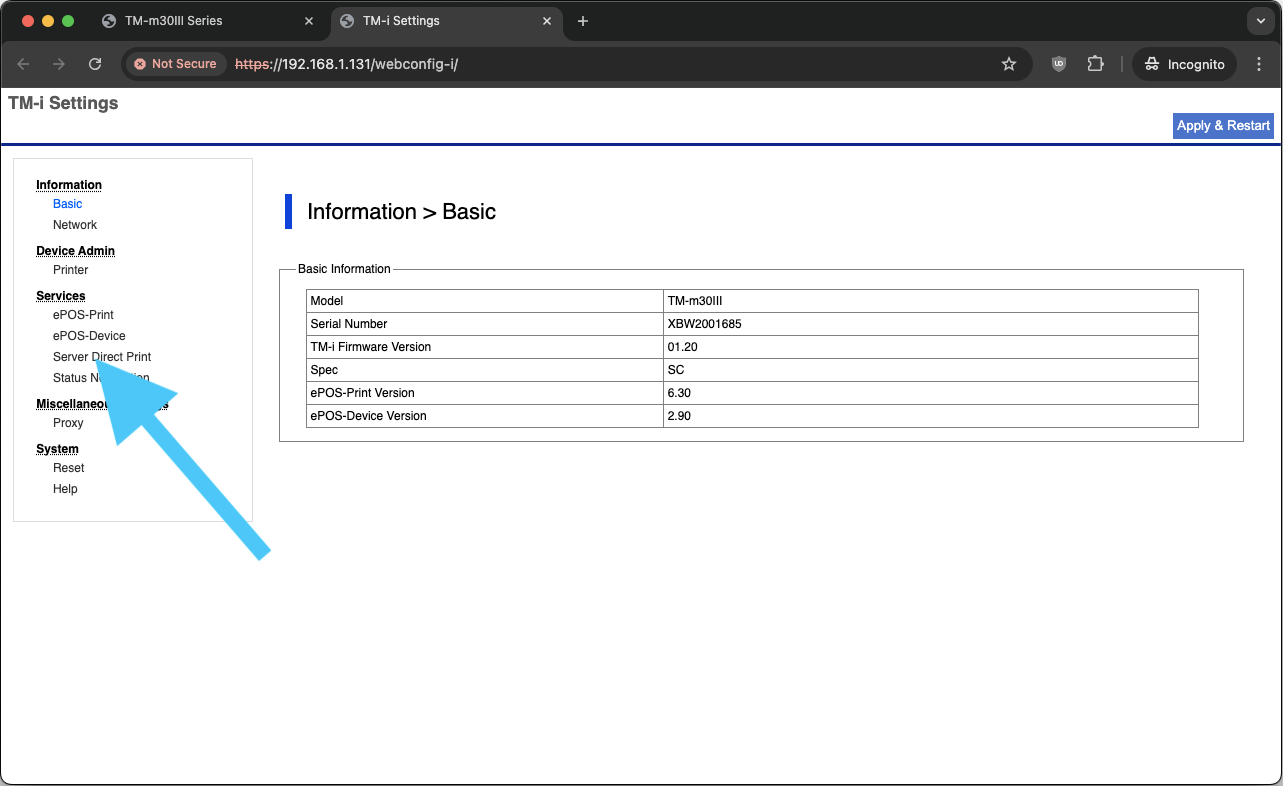
Task: Click the yellow macOS minimize button
Action: click(x=48, y=21)
